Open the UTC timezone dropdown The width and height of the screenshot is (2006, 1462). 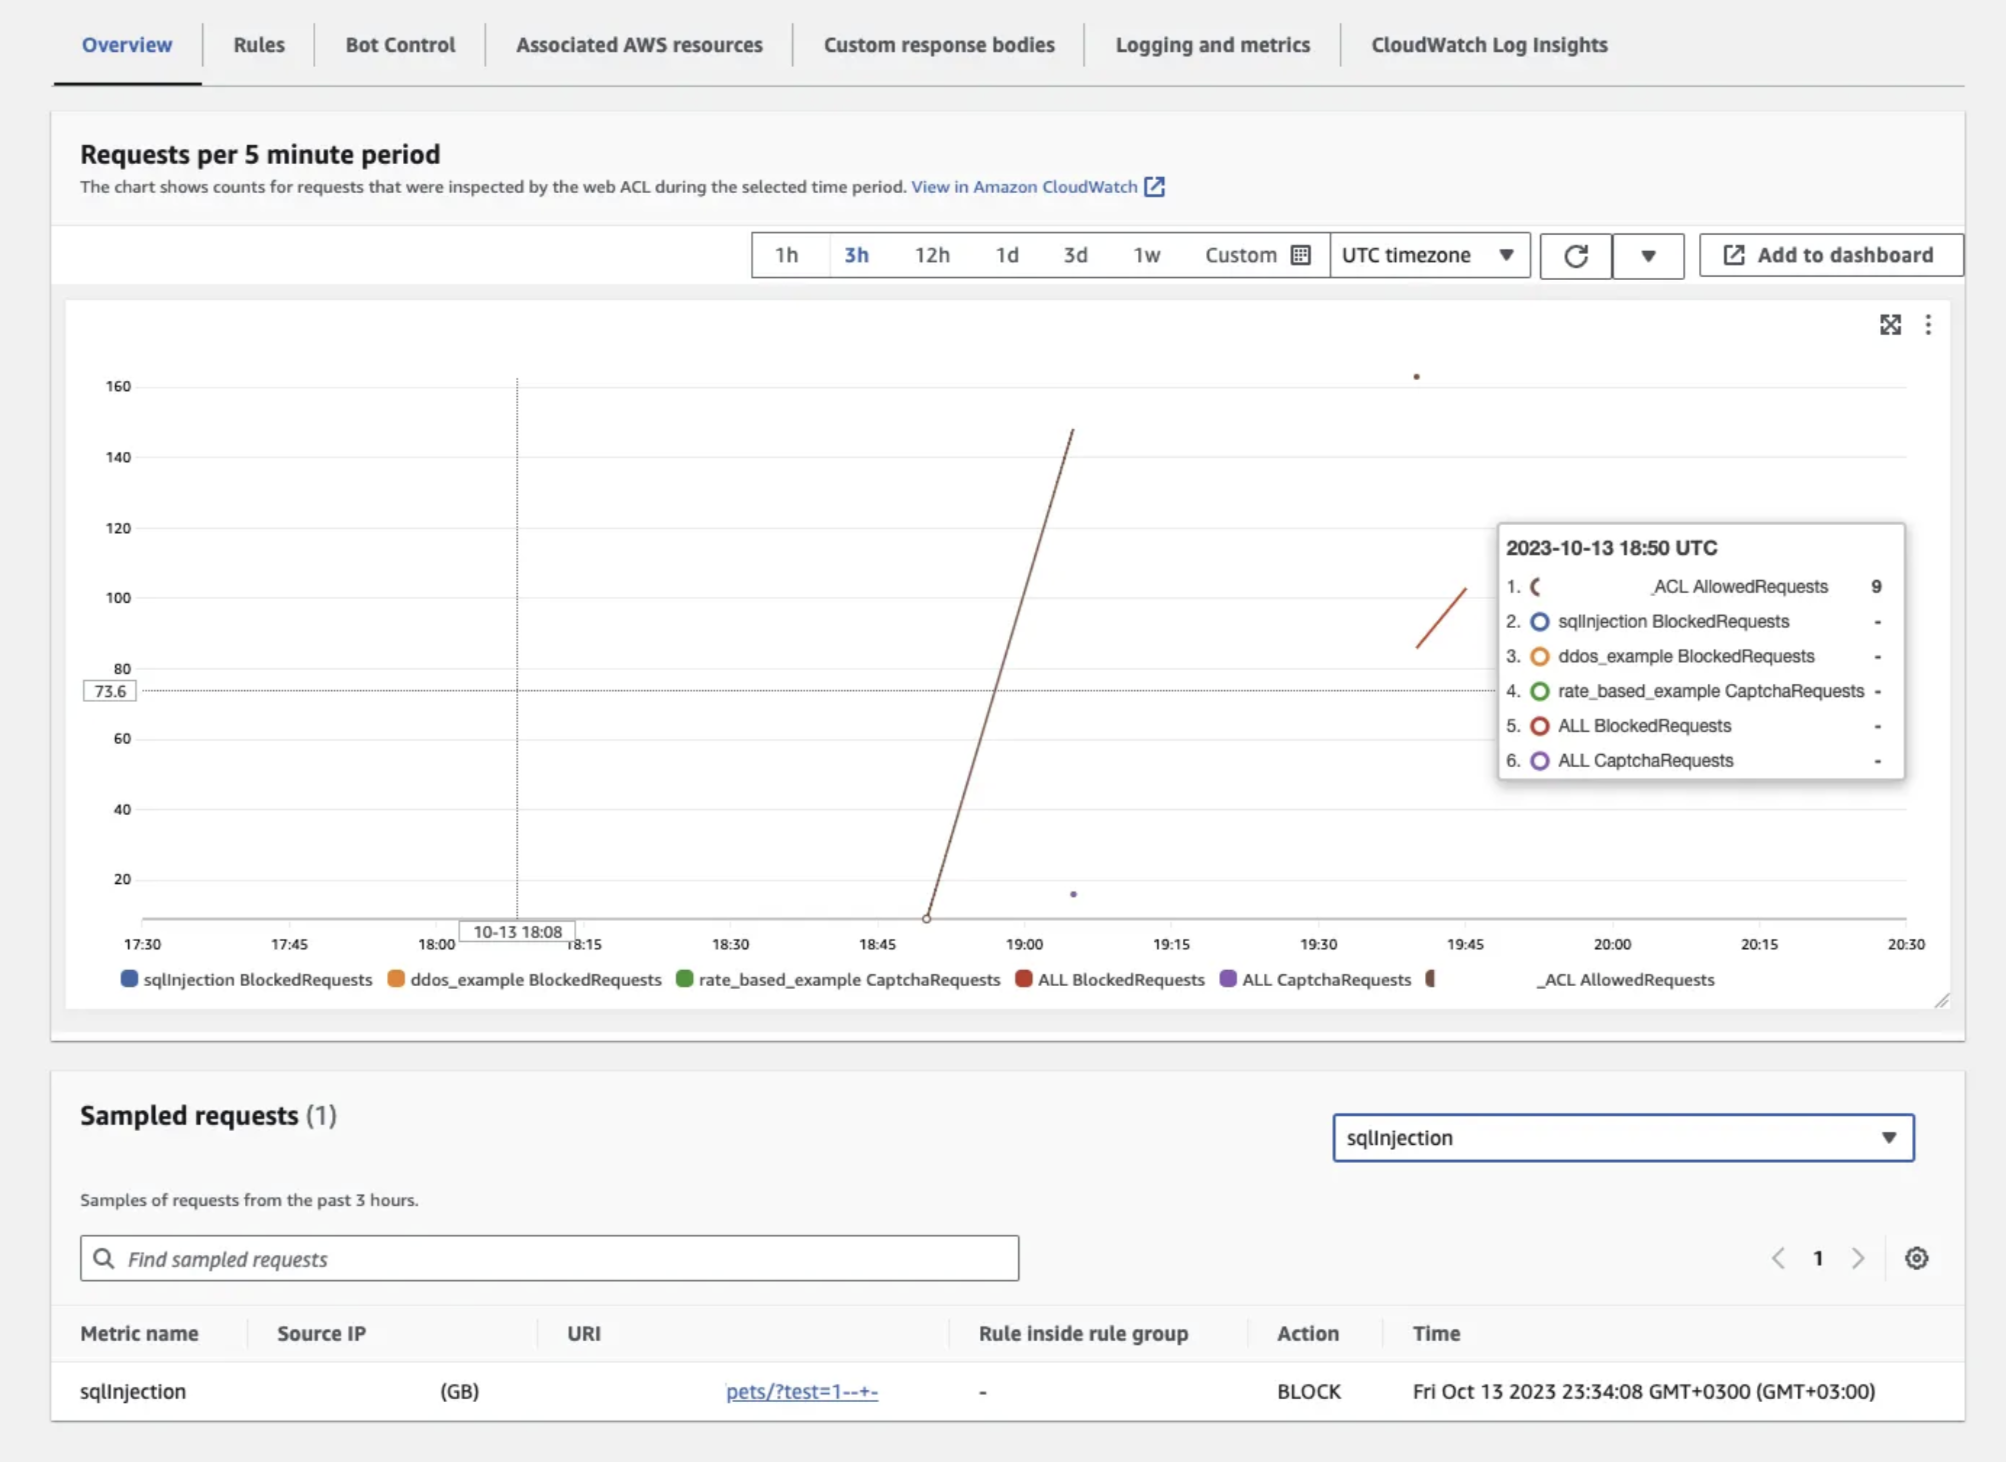1430,255
